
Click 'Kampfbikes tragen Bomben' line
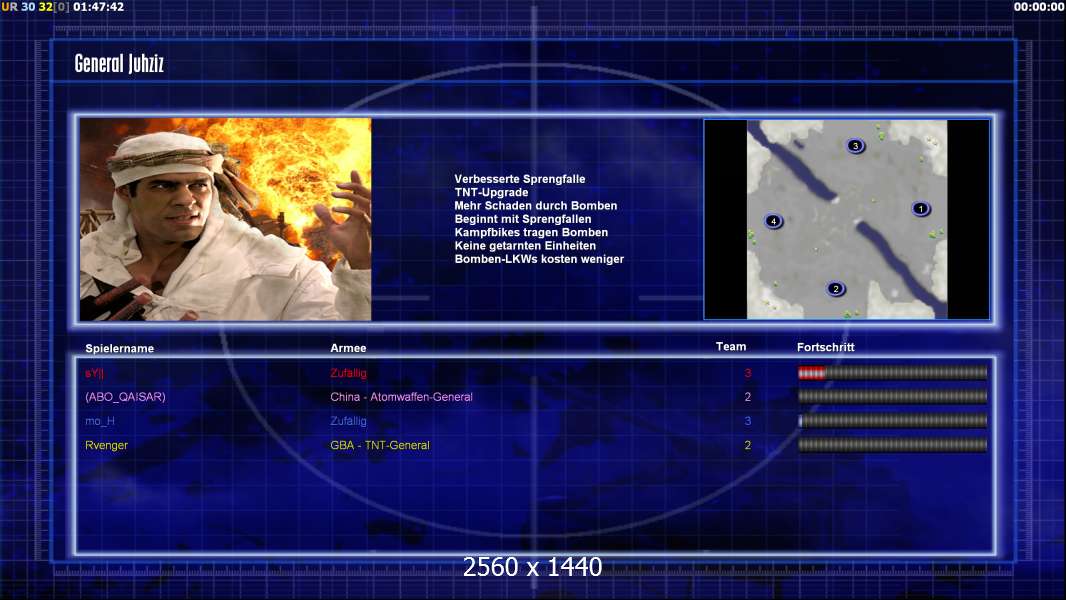[x=531, y=232]
